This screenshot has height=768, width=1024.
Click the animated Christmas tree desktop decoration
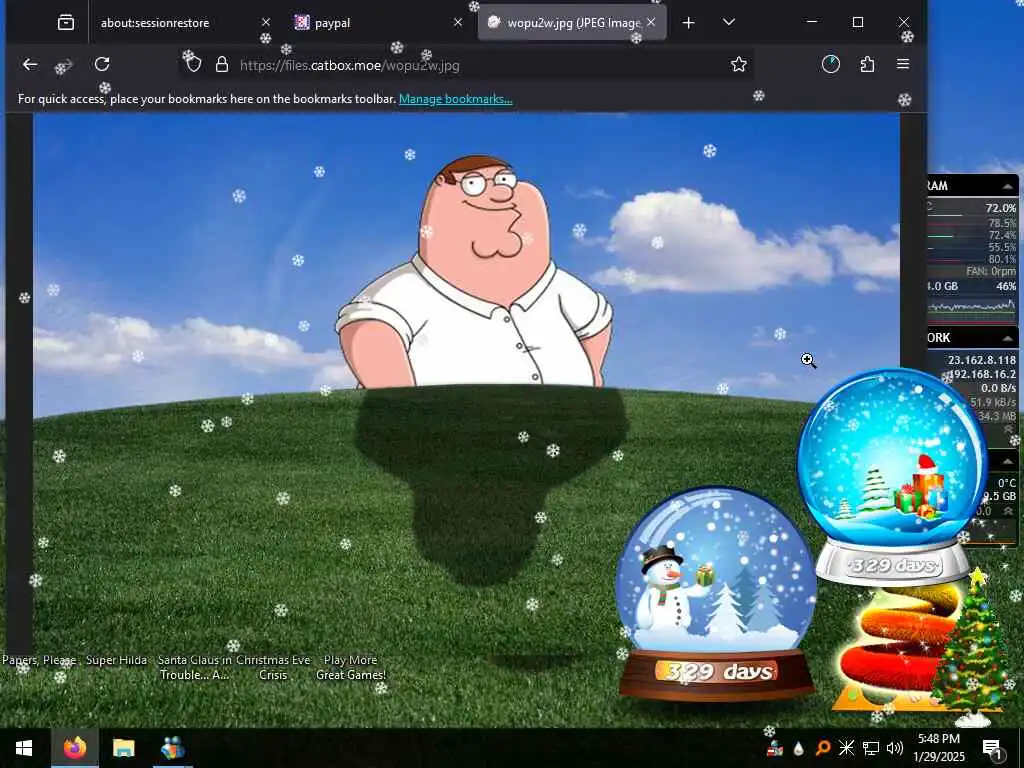click(973, 647)
